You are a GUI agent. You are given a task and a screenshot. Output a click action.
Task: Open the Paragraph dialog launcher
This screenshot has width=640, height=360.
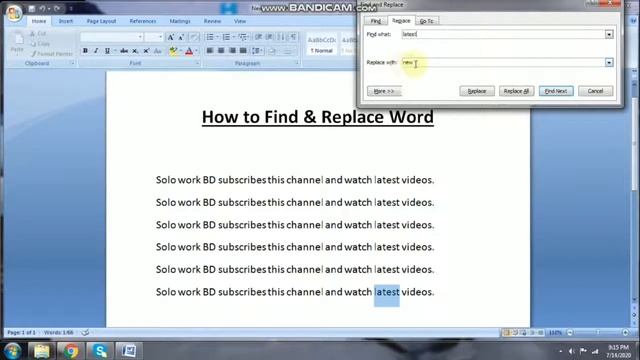(x=297, y=64)
